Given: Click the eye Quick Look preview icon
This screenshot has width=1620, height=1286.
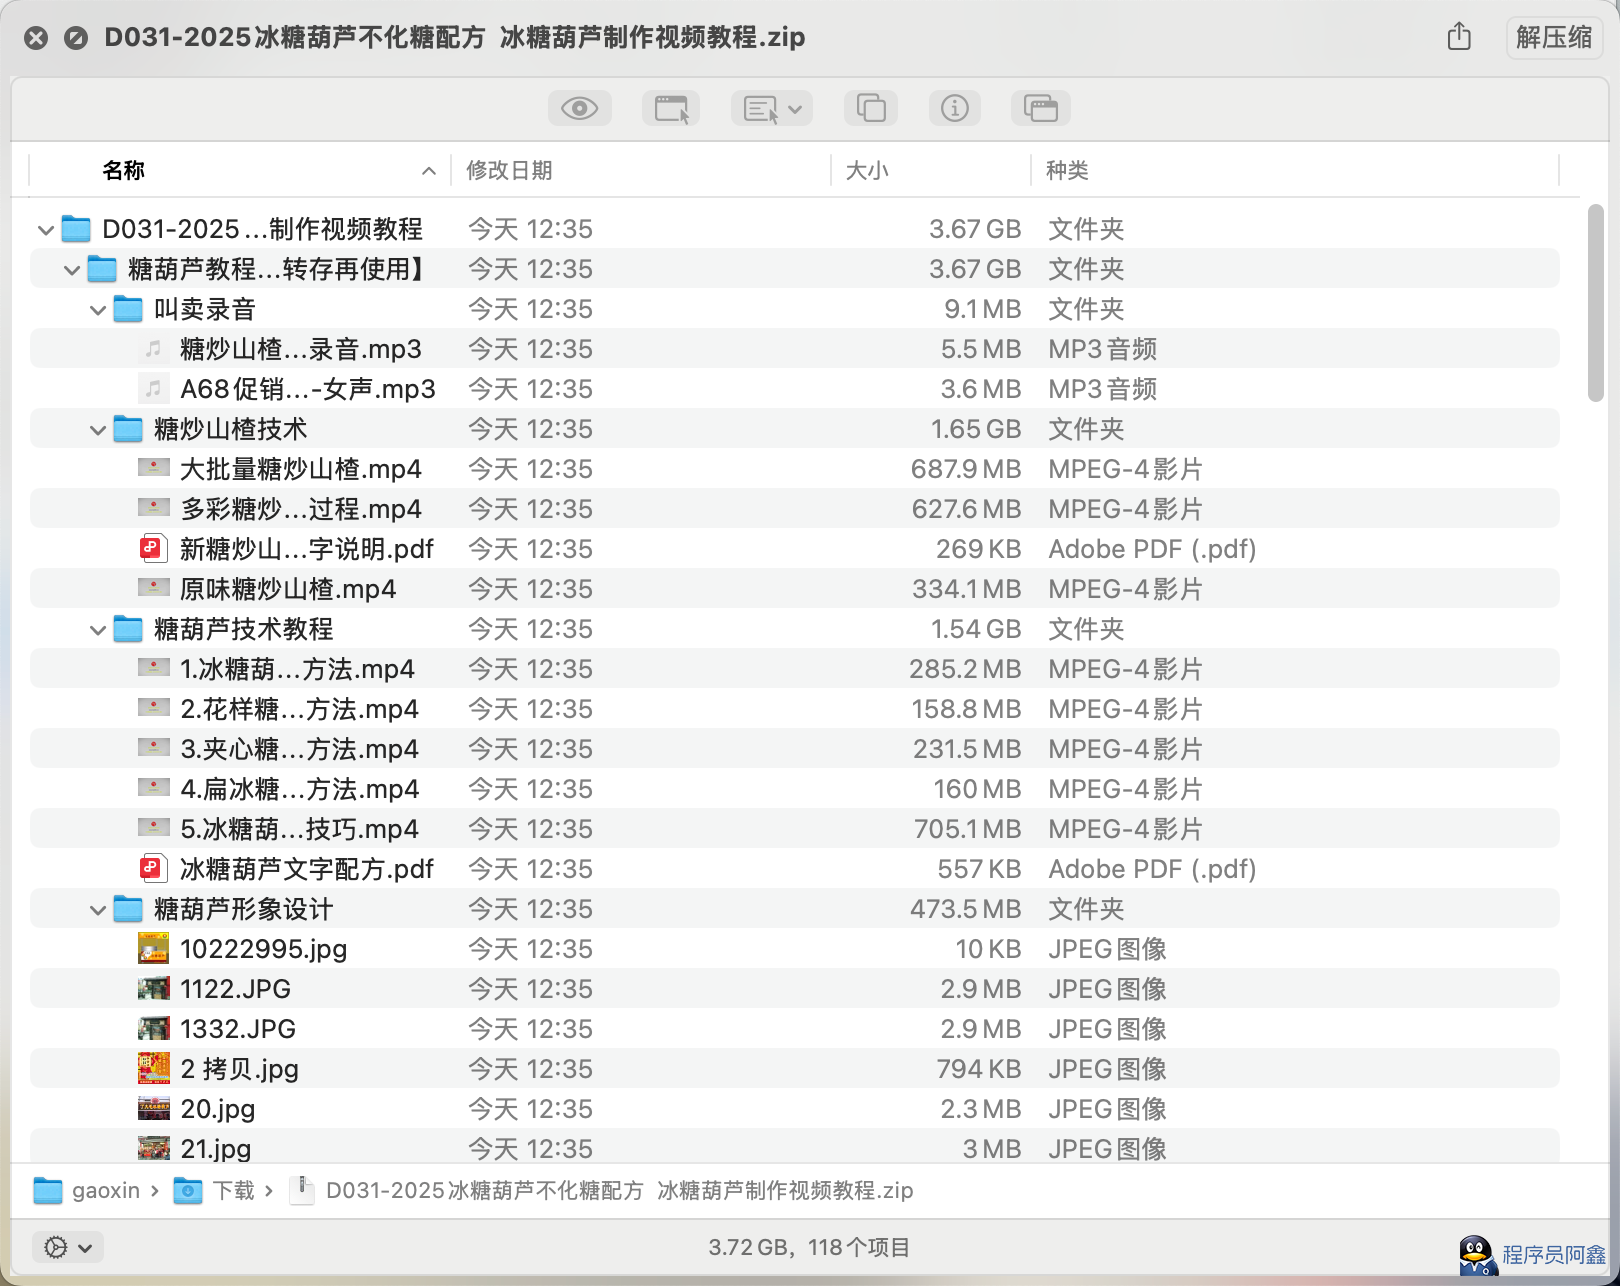Looking at the screenshot, I should click(579, 108).
